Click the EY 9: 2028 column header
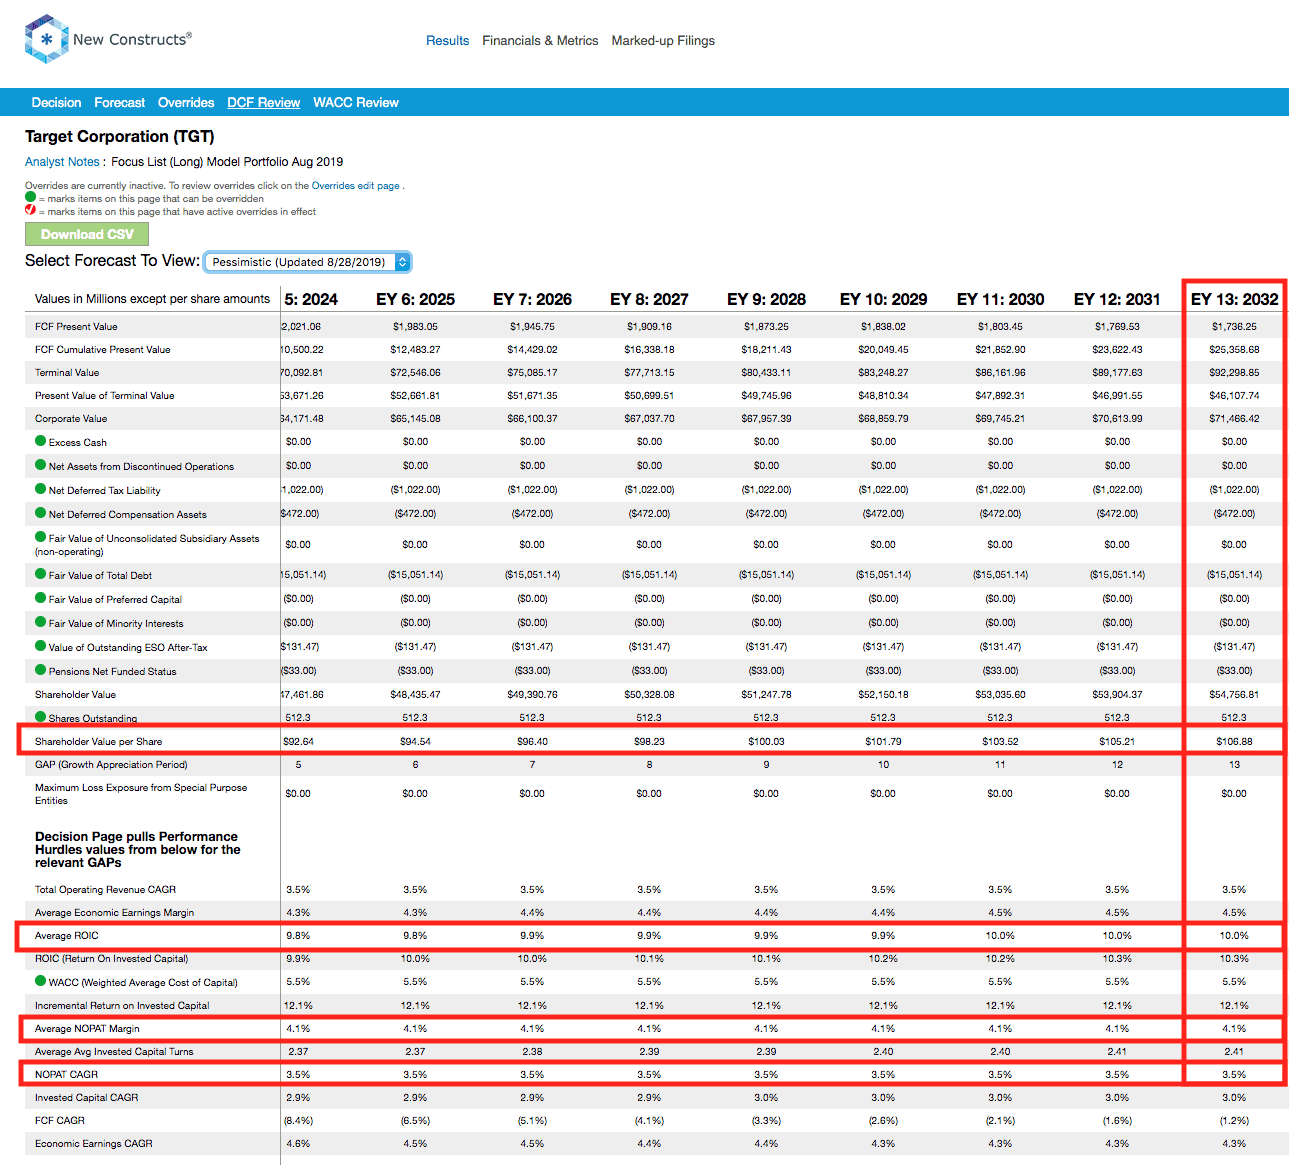 click(766, 299)
